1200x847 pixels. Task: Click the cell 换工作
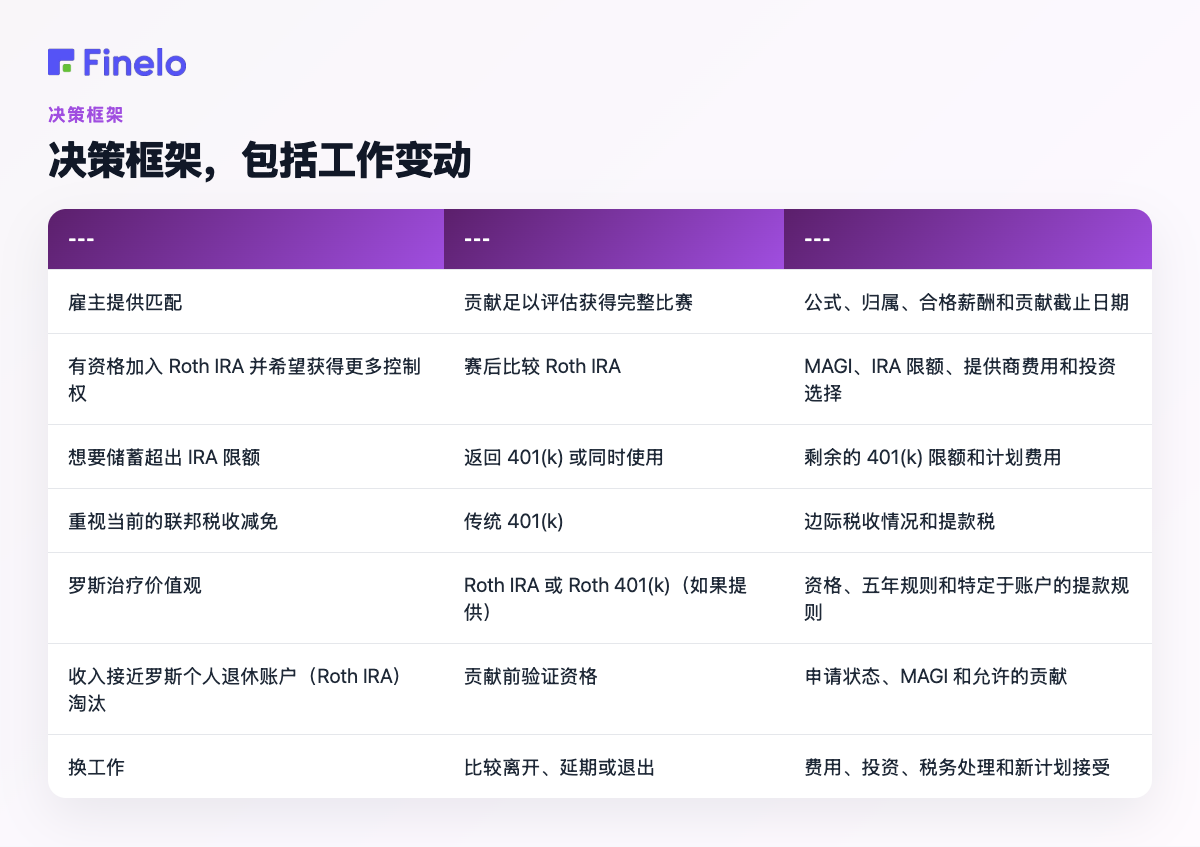click(x=246, y=767)
